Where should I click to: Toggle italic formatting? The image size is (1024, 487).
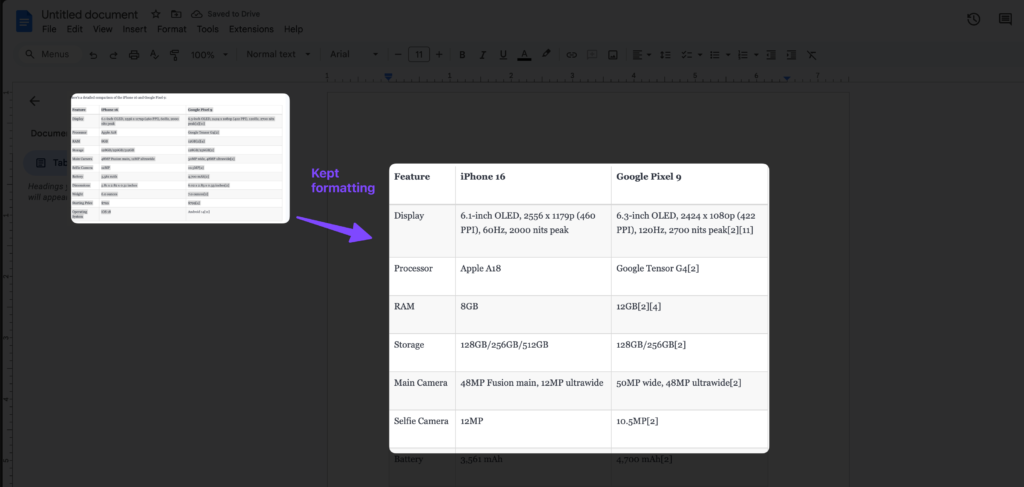(482, 54)
